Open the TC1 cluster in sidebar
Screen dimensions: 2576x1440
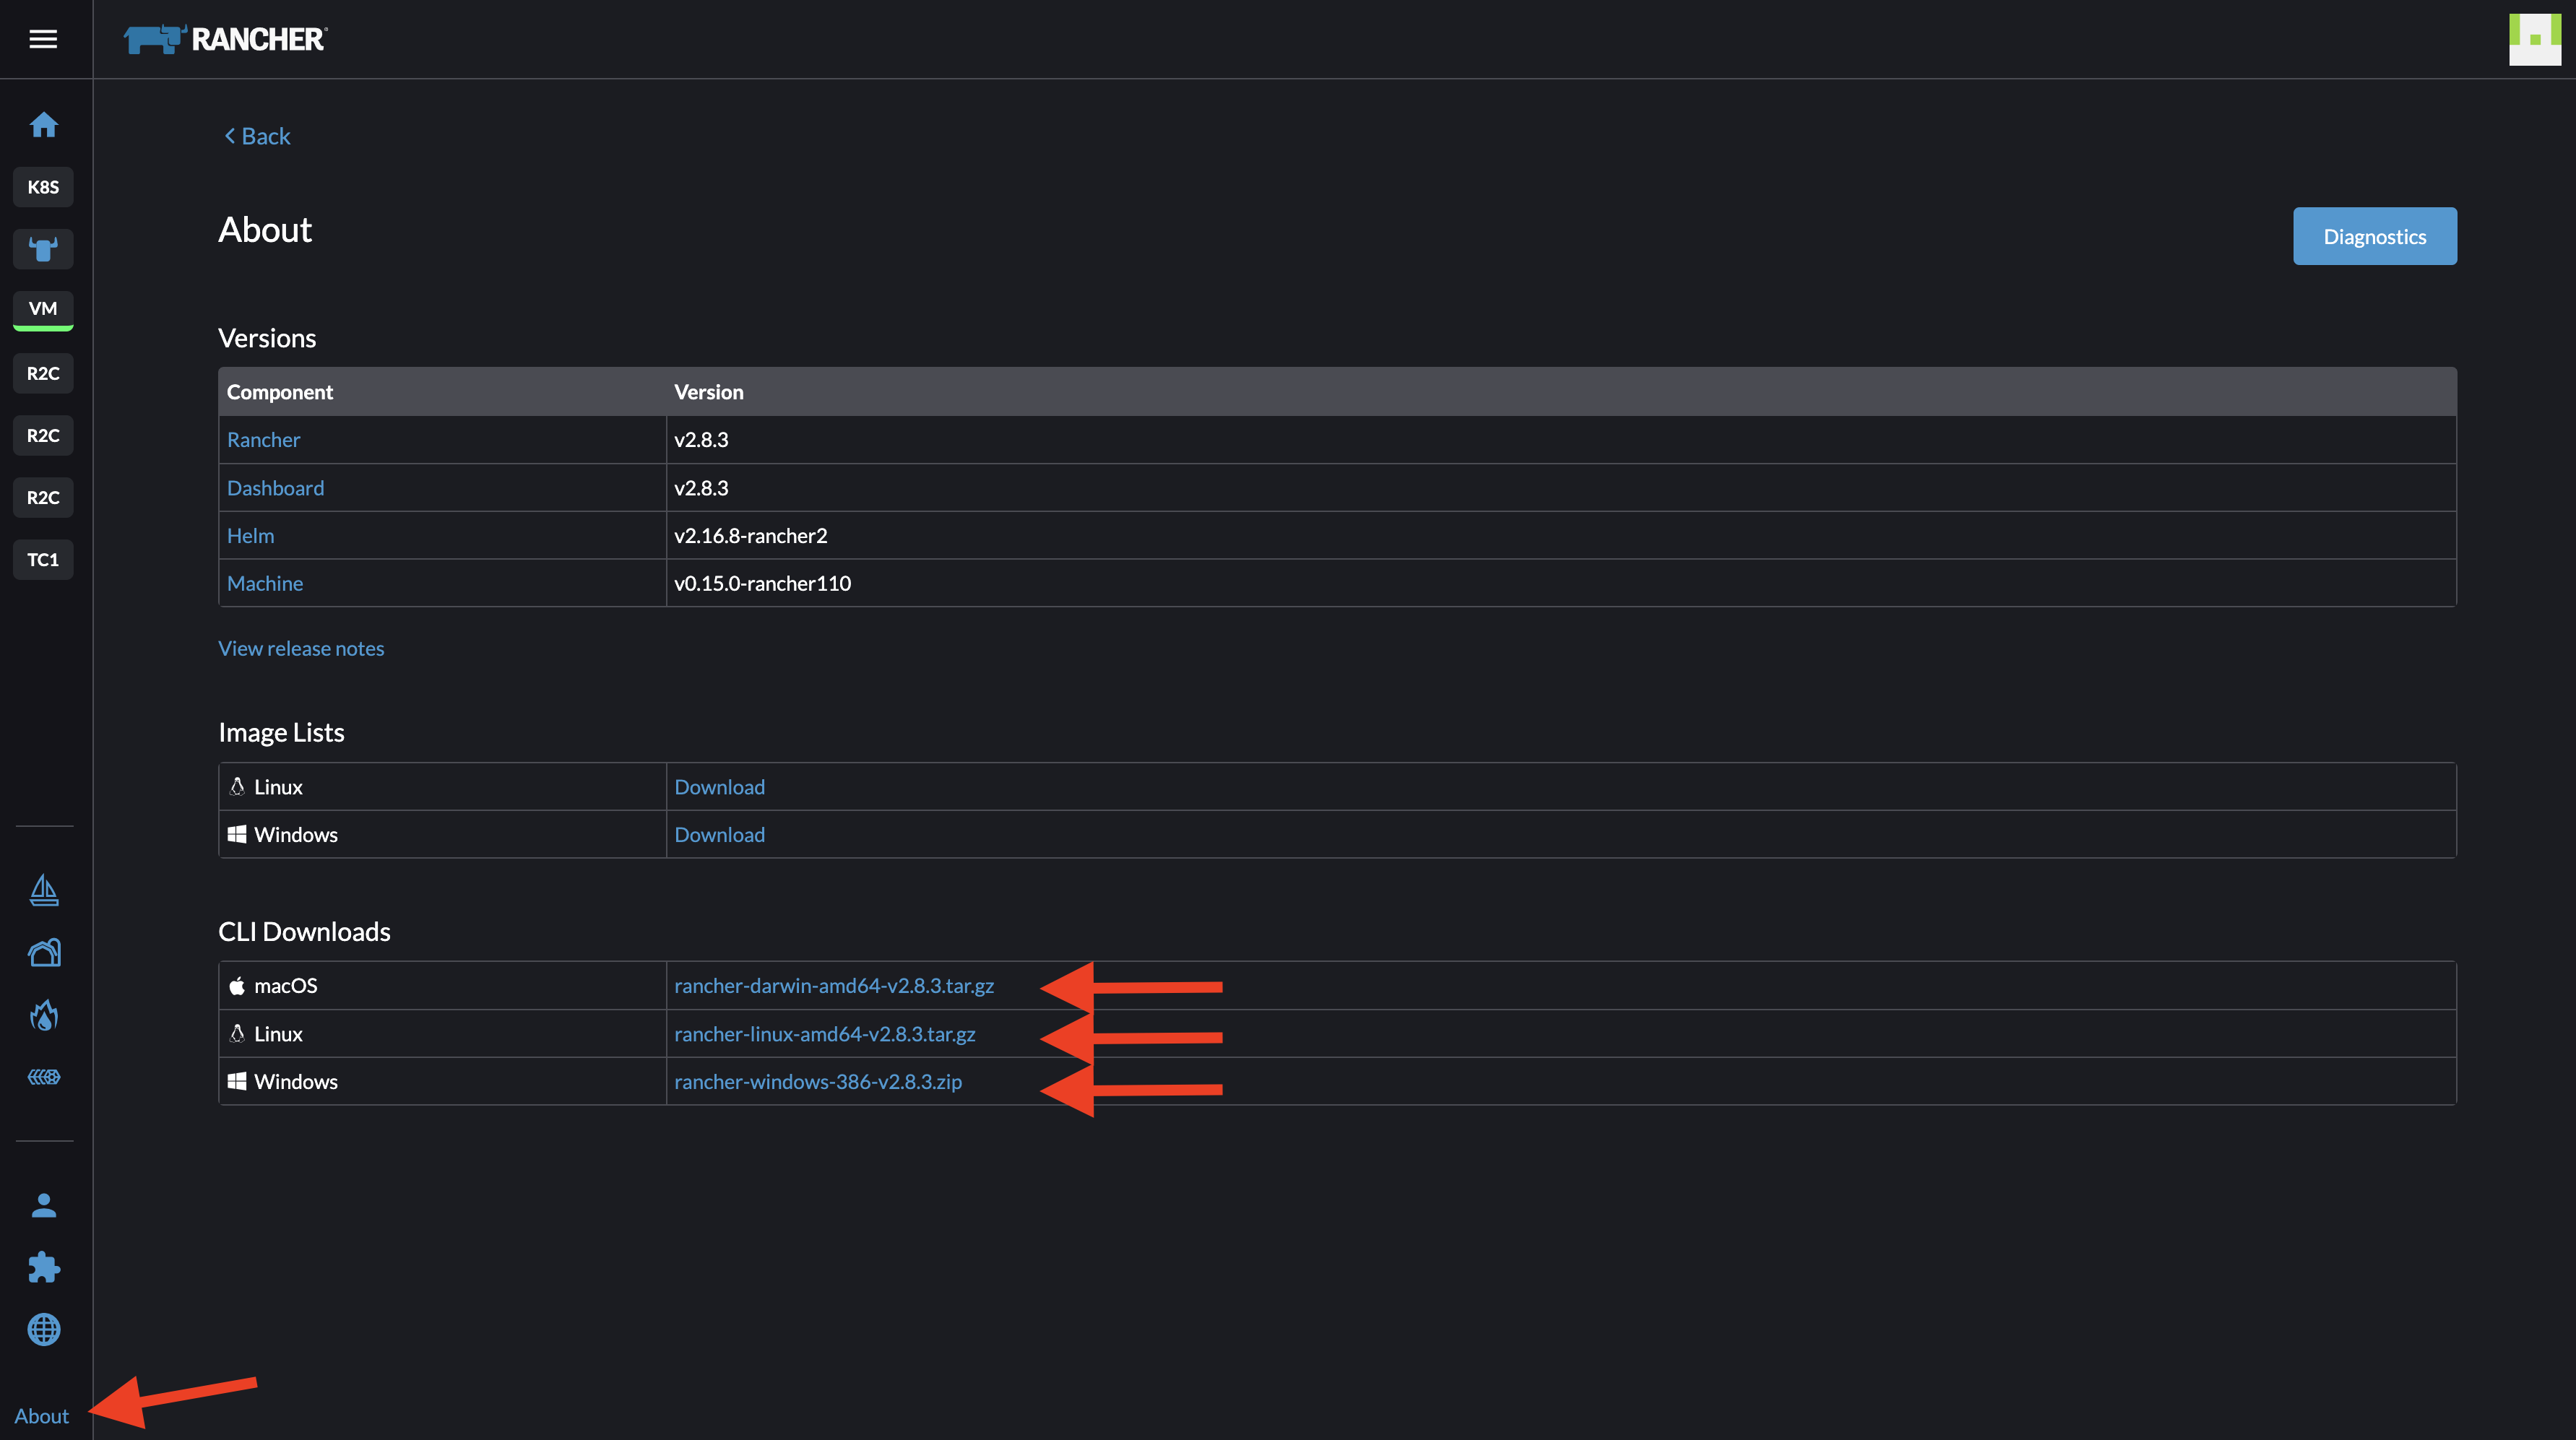point(43,559)
